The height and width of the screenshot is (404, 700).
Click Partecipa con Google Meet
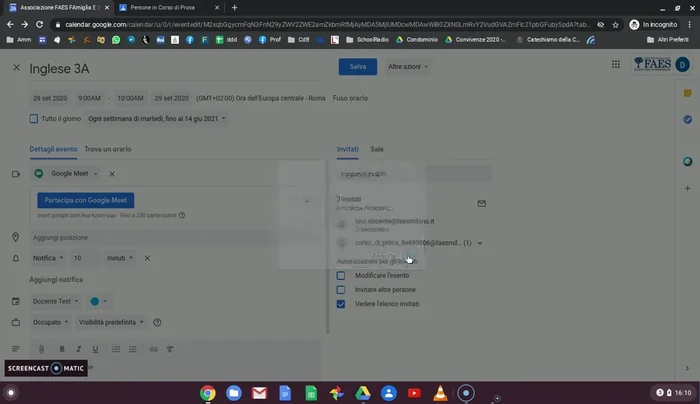click(x=88, y=200)
